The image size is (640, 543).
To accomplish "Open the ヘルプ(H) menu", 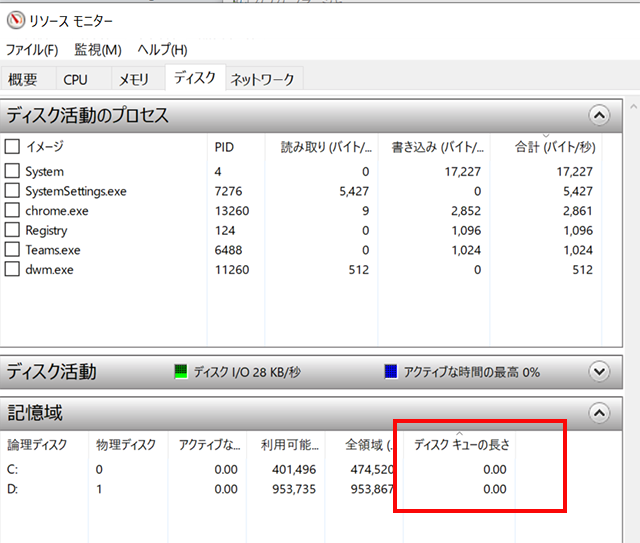I will click(162, 50).
